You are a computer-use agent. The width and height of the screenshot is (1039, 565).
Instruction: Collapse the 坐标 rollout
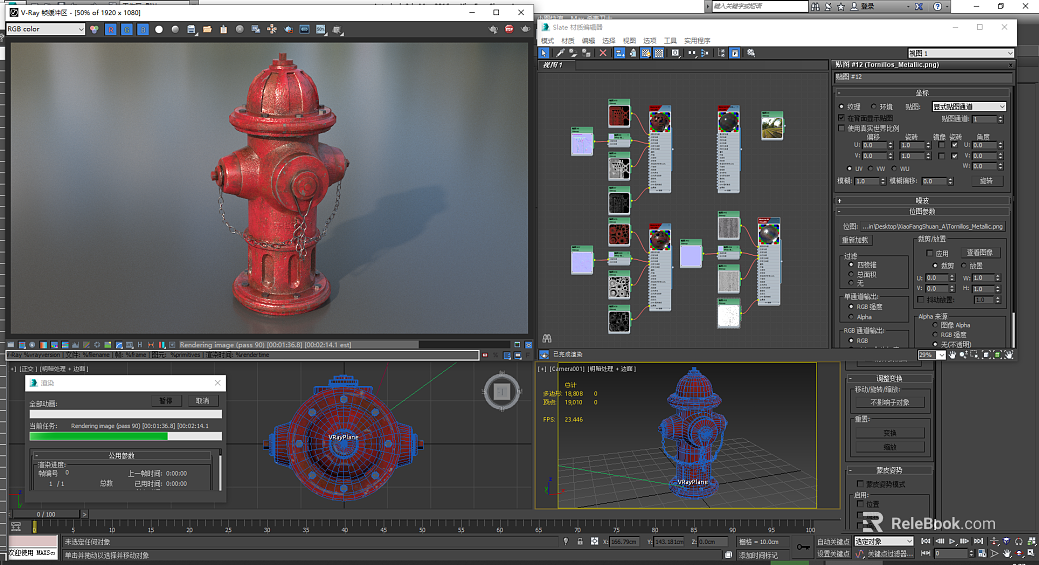click(922, 93)
